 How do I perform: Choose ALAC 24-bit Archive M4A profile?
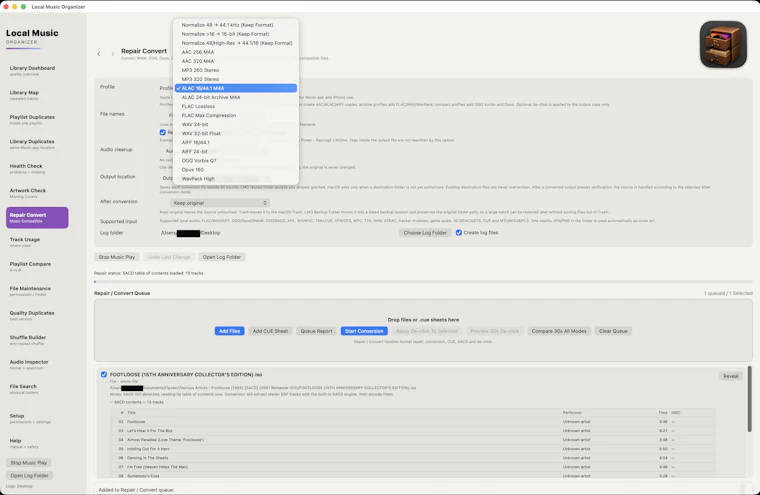click(x=236, y=97)
